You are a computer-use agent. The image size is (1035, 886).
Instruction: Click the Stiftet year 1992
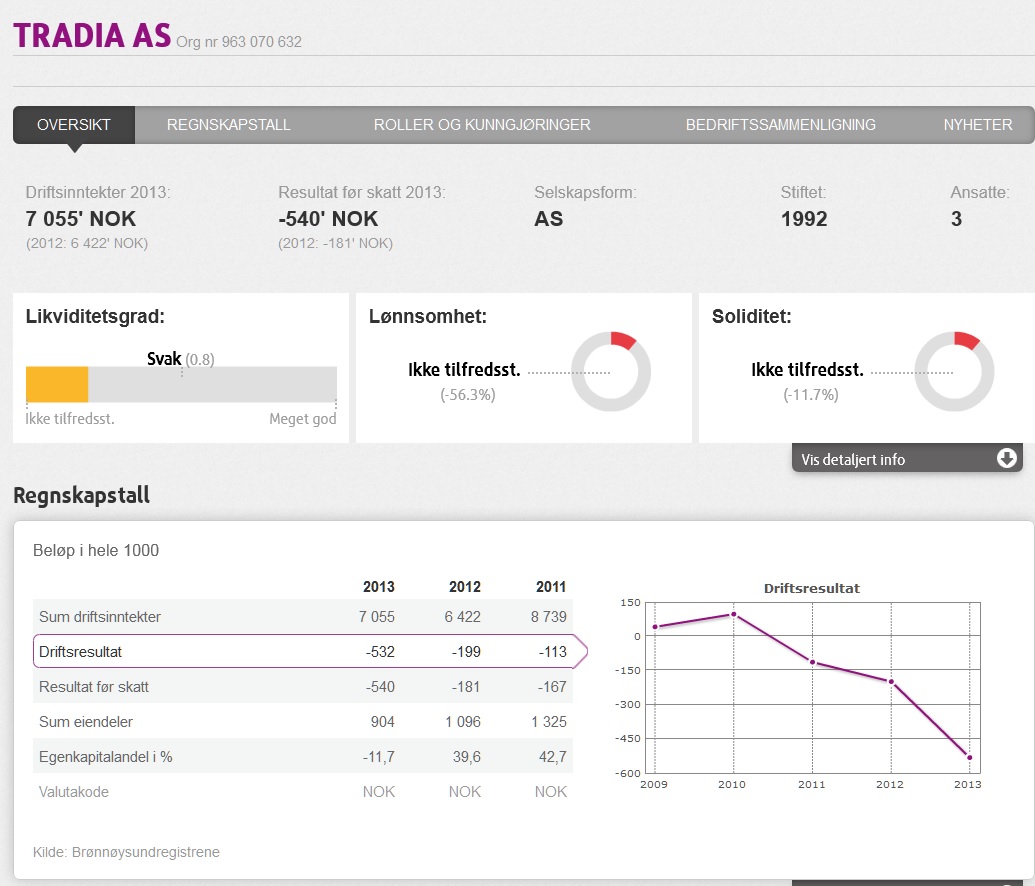[x=804, y=219]
